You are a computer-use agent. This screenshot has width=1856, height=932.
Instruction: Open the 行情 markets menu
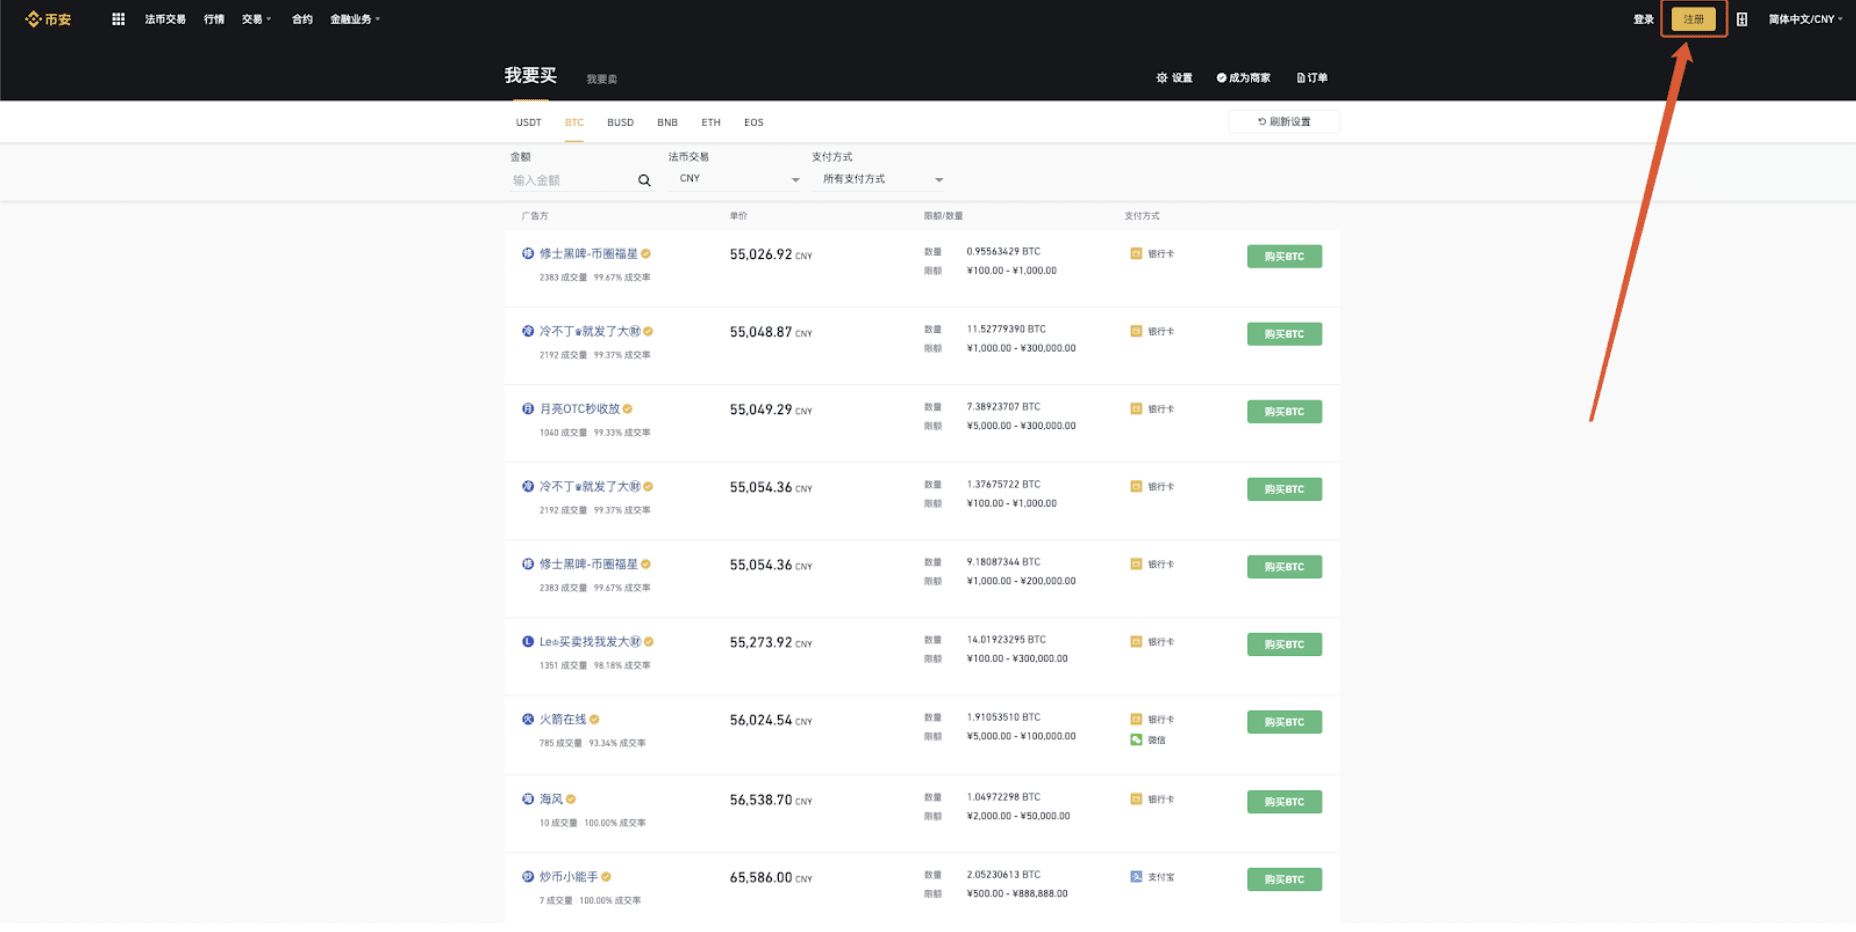click(214, 19)
